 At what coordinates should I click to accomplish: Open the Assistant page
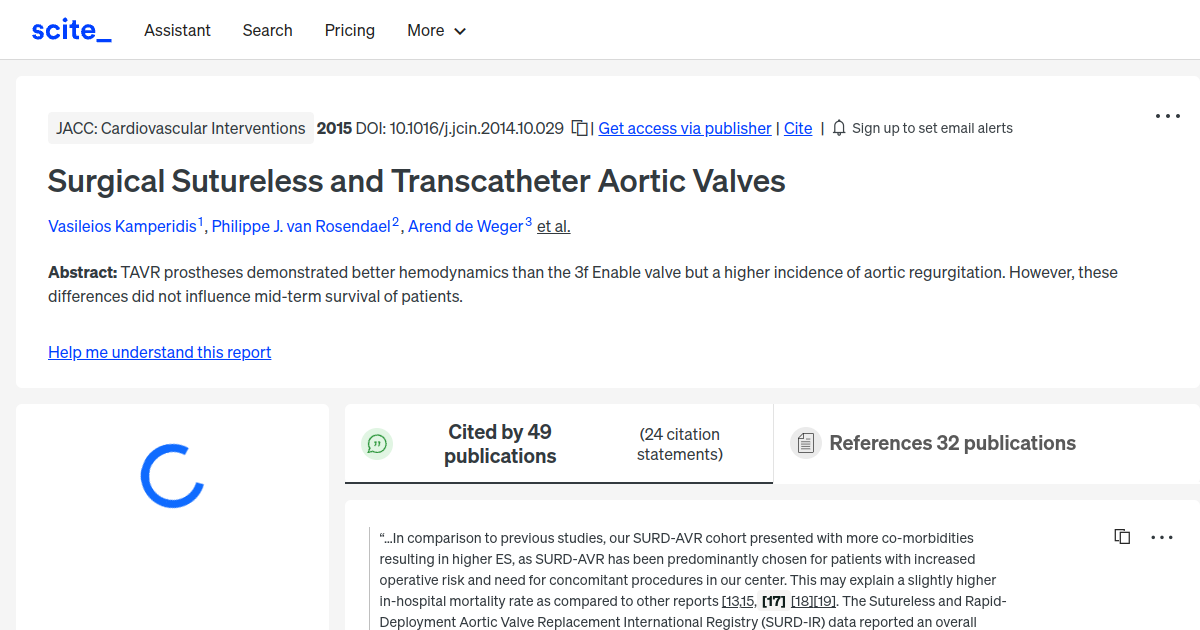(177, 30)
